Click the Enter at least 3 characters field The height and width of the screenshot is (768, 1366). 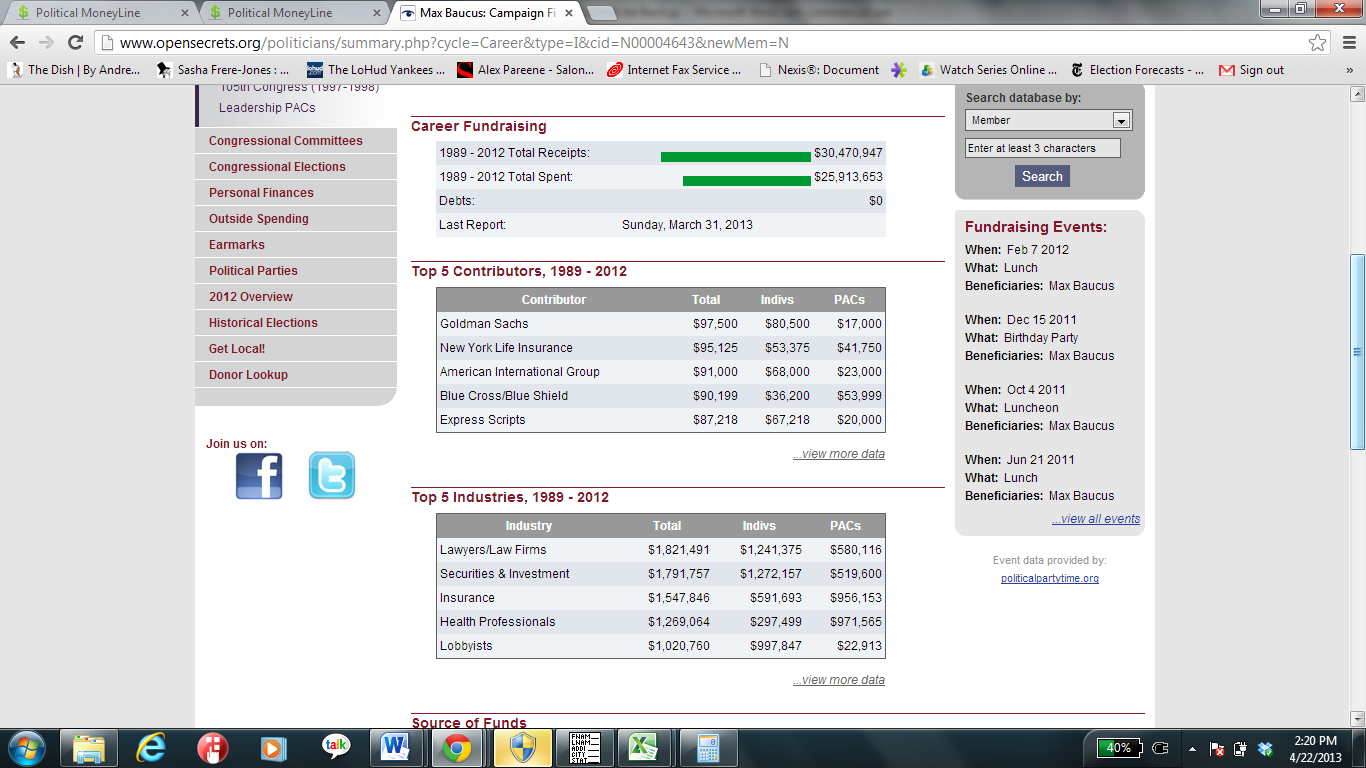1043,148
